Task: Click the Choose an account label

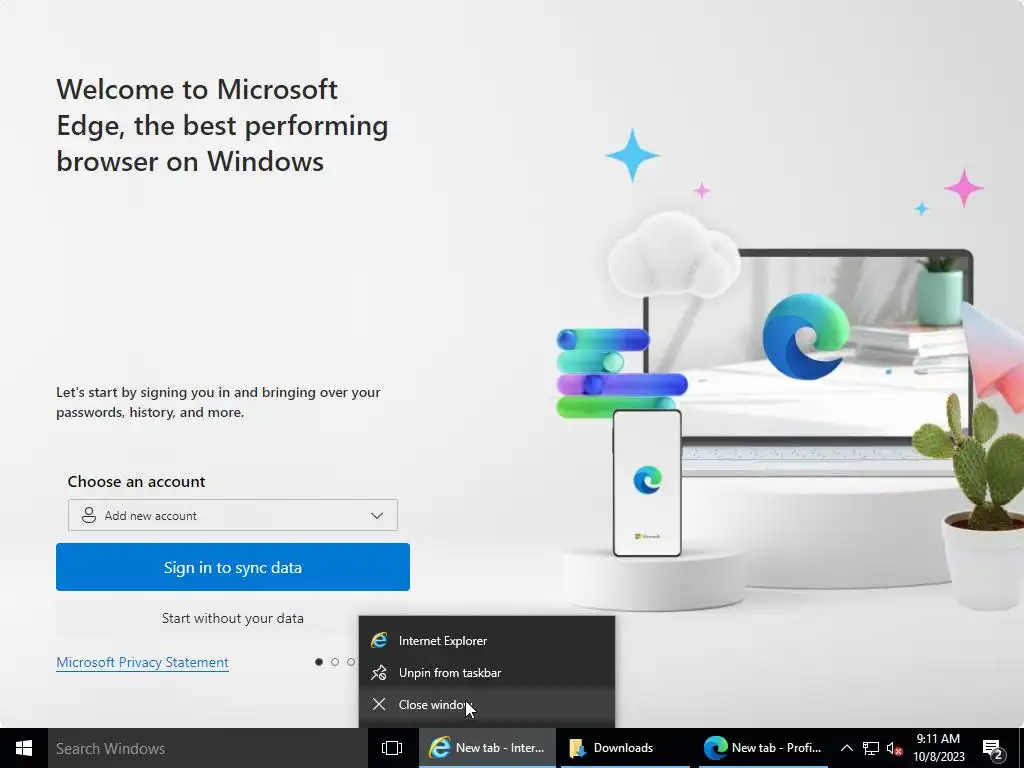Action: click(136, 481)
